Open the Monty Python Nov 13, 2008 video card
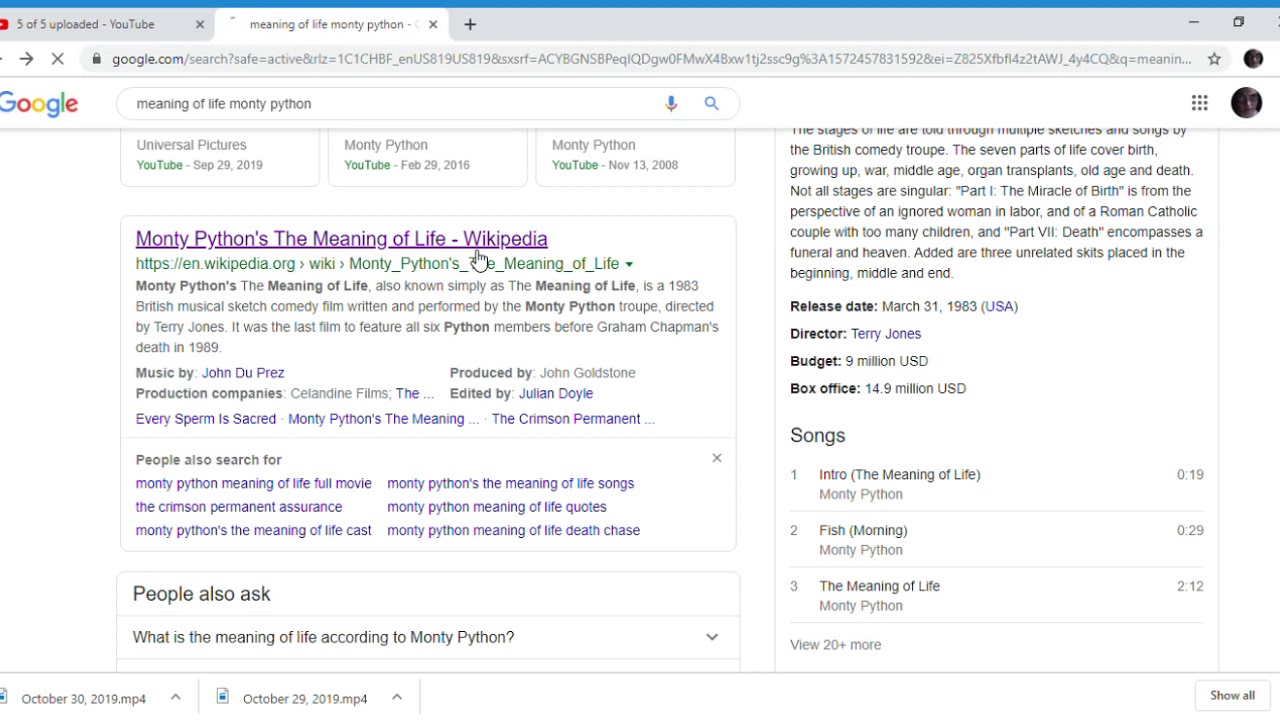Image resolution: width=1280 pixels, height=720 pixels. [x=636, y=158]
